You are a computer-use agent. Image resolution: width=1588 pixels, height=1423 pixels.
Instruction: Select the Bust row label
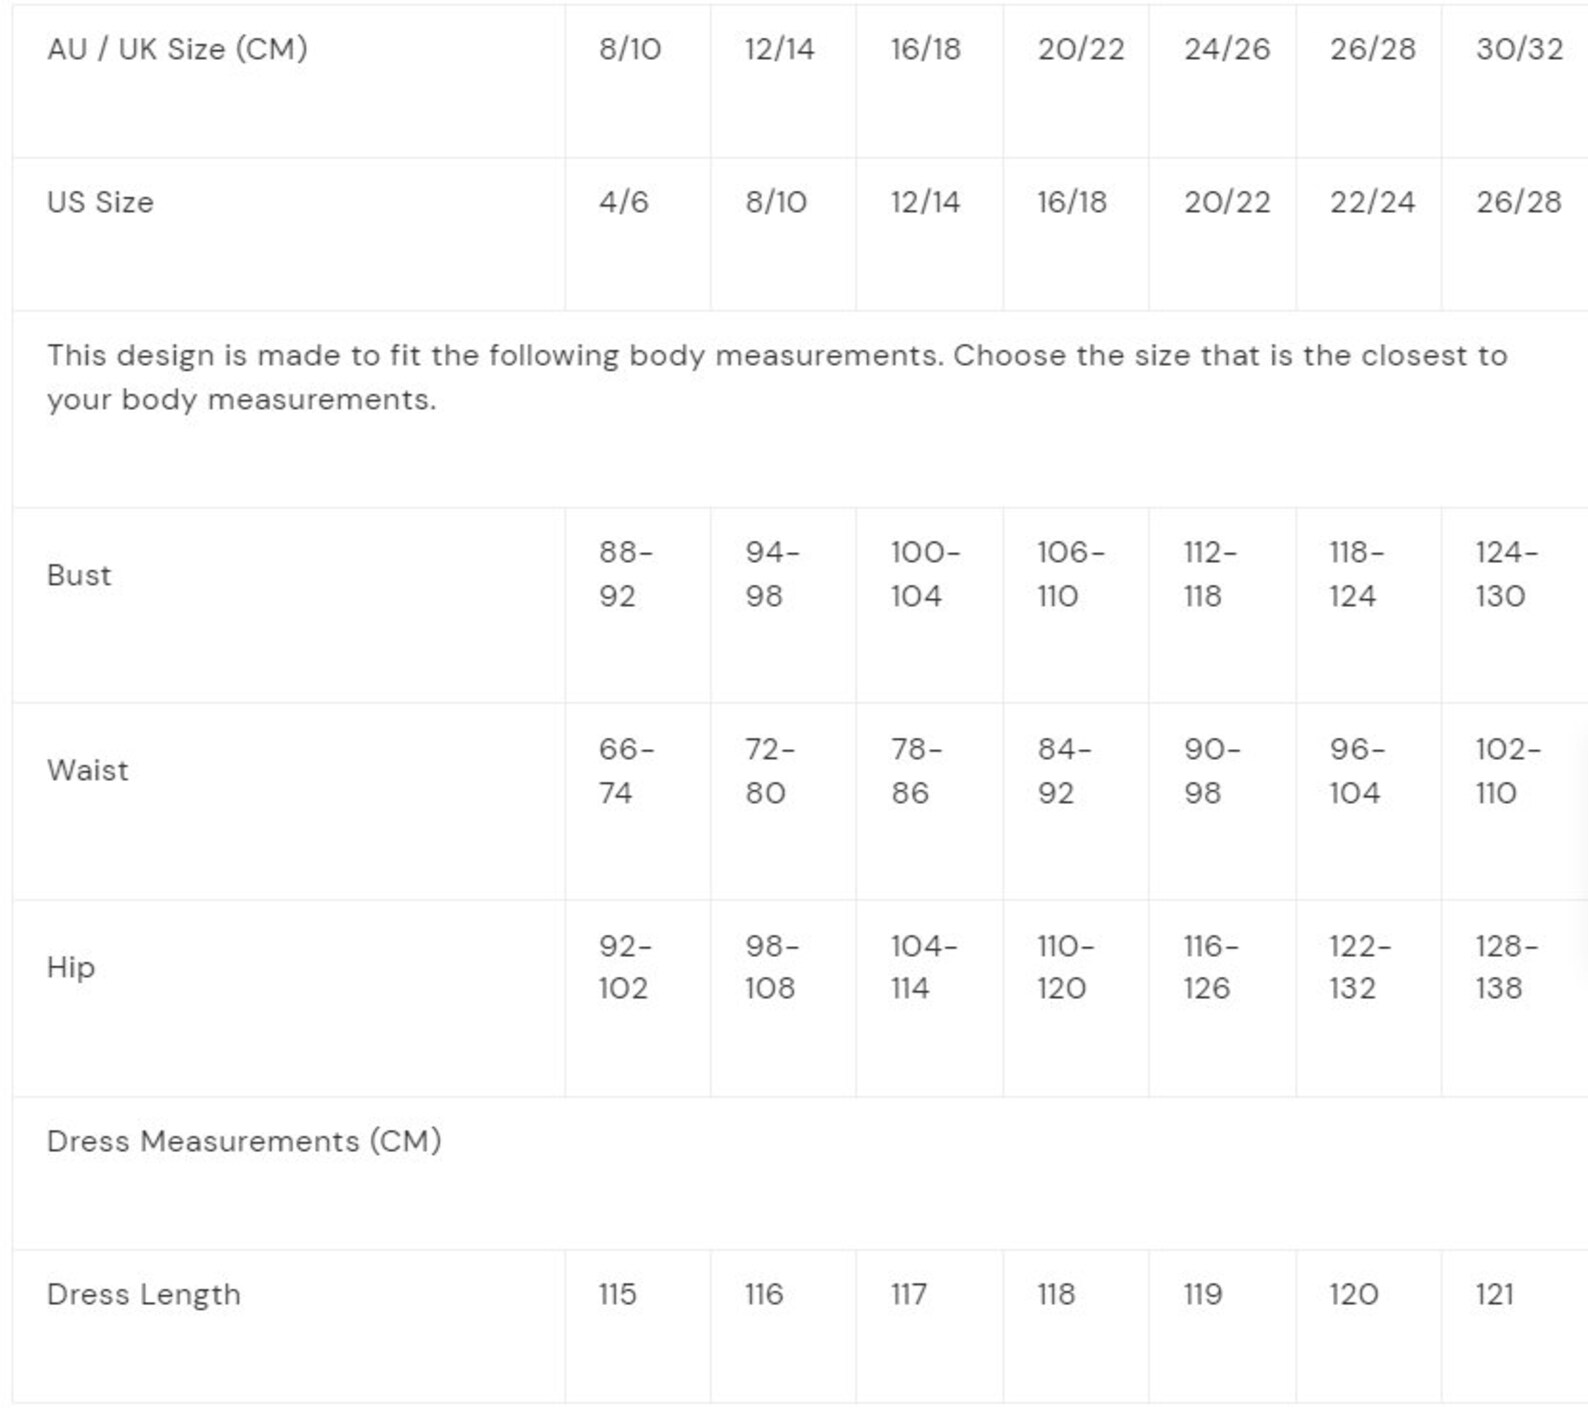coord(79,575)
